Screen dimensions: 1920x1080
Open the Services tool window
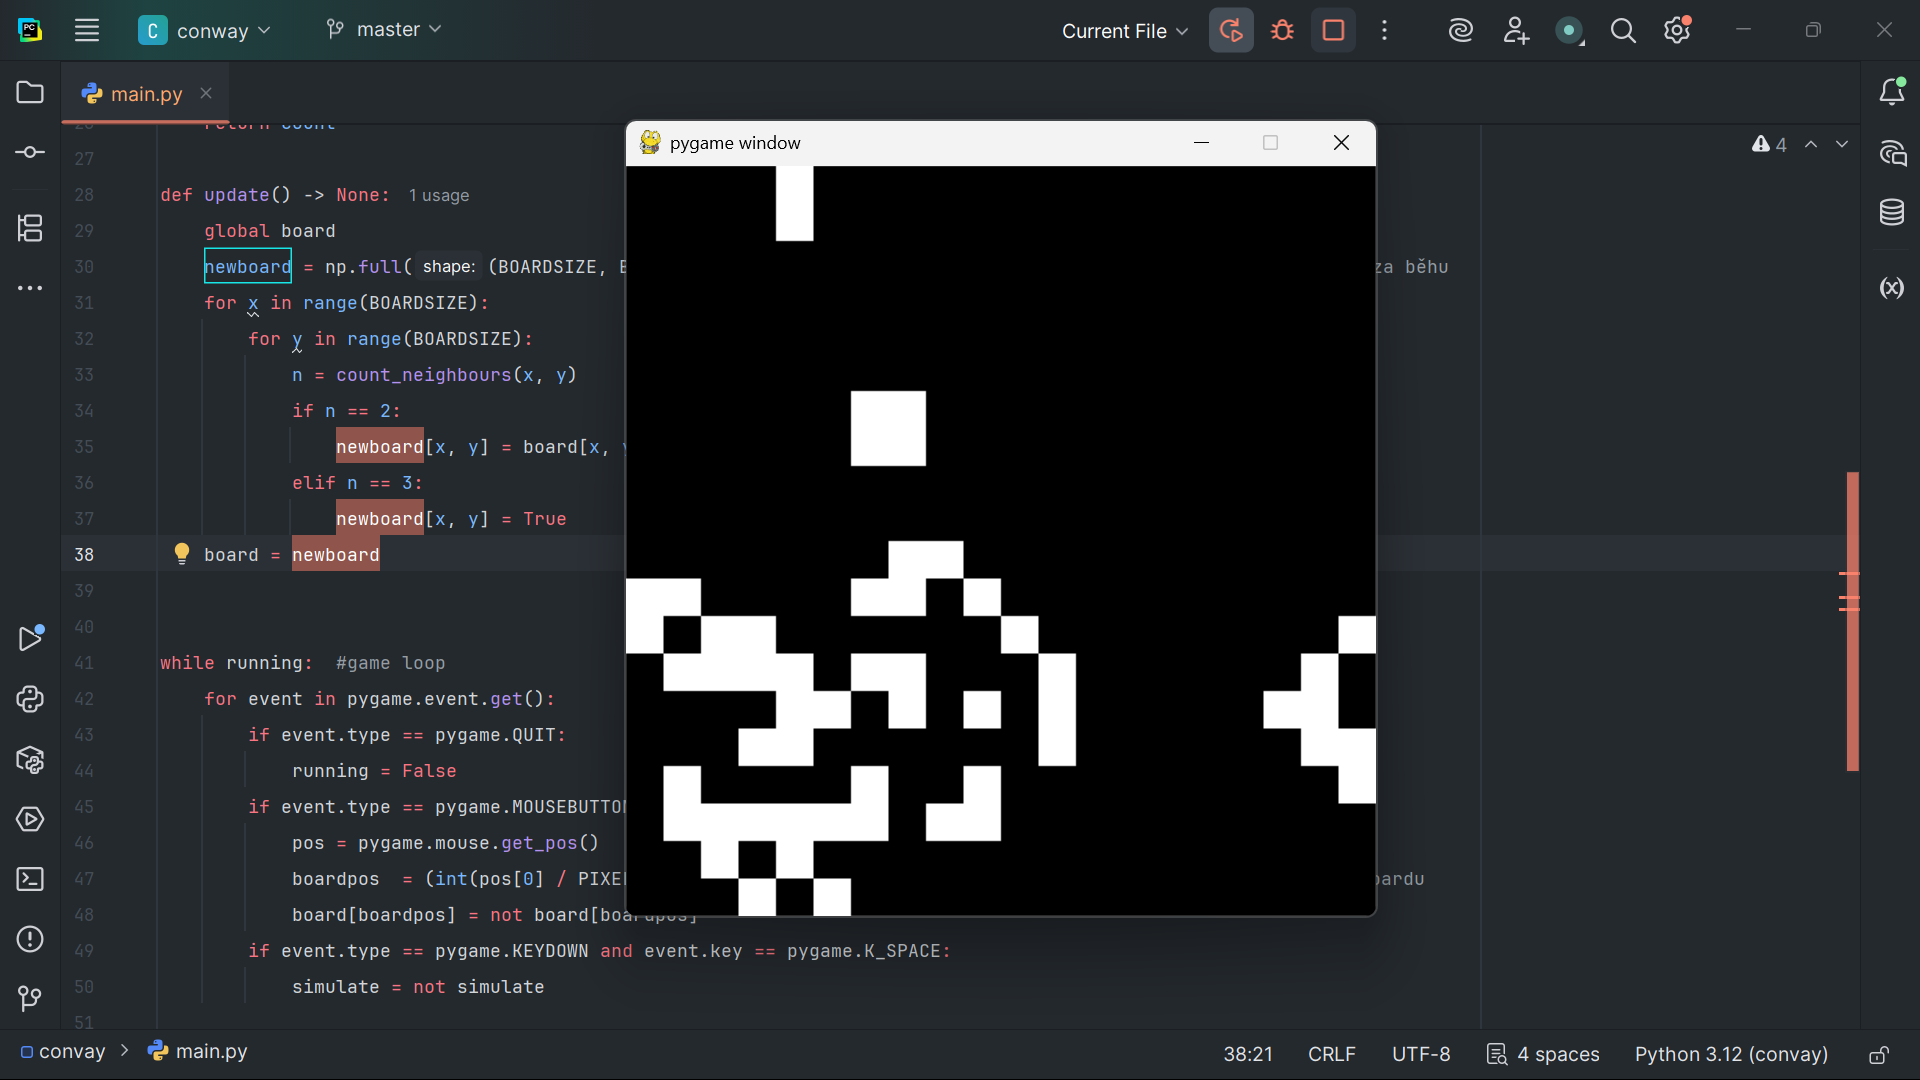[x=30, y=819]
